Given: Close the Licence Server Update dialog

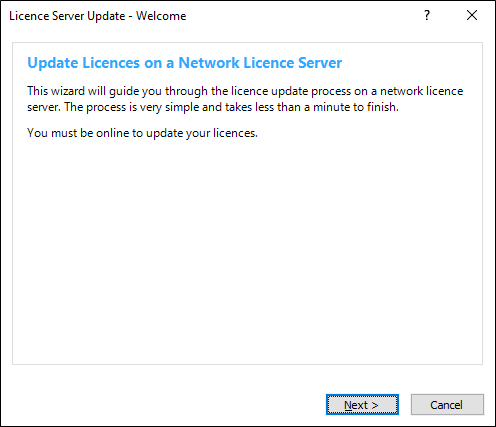Looking at the screenshot, I should click(472, 15).
